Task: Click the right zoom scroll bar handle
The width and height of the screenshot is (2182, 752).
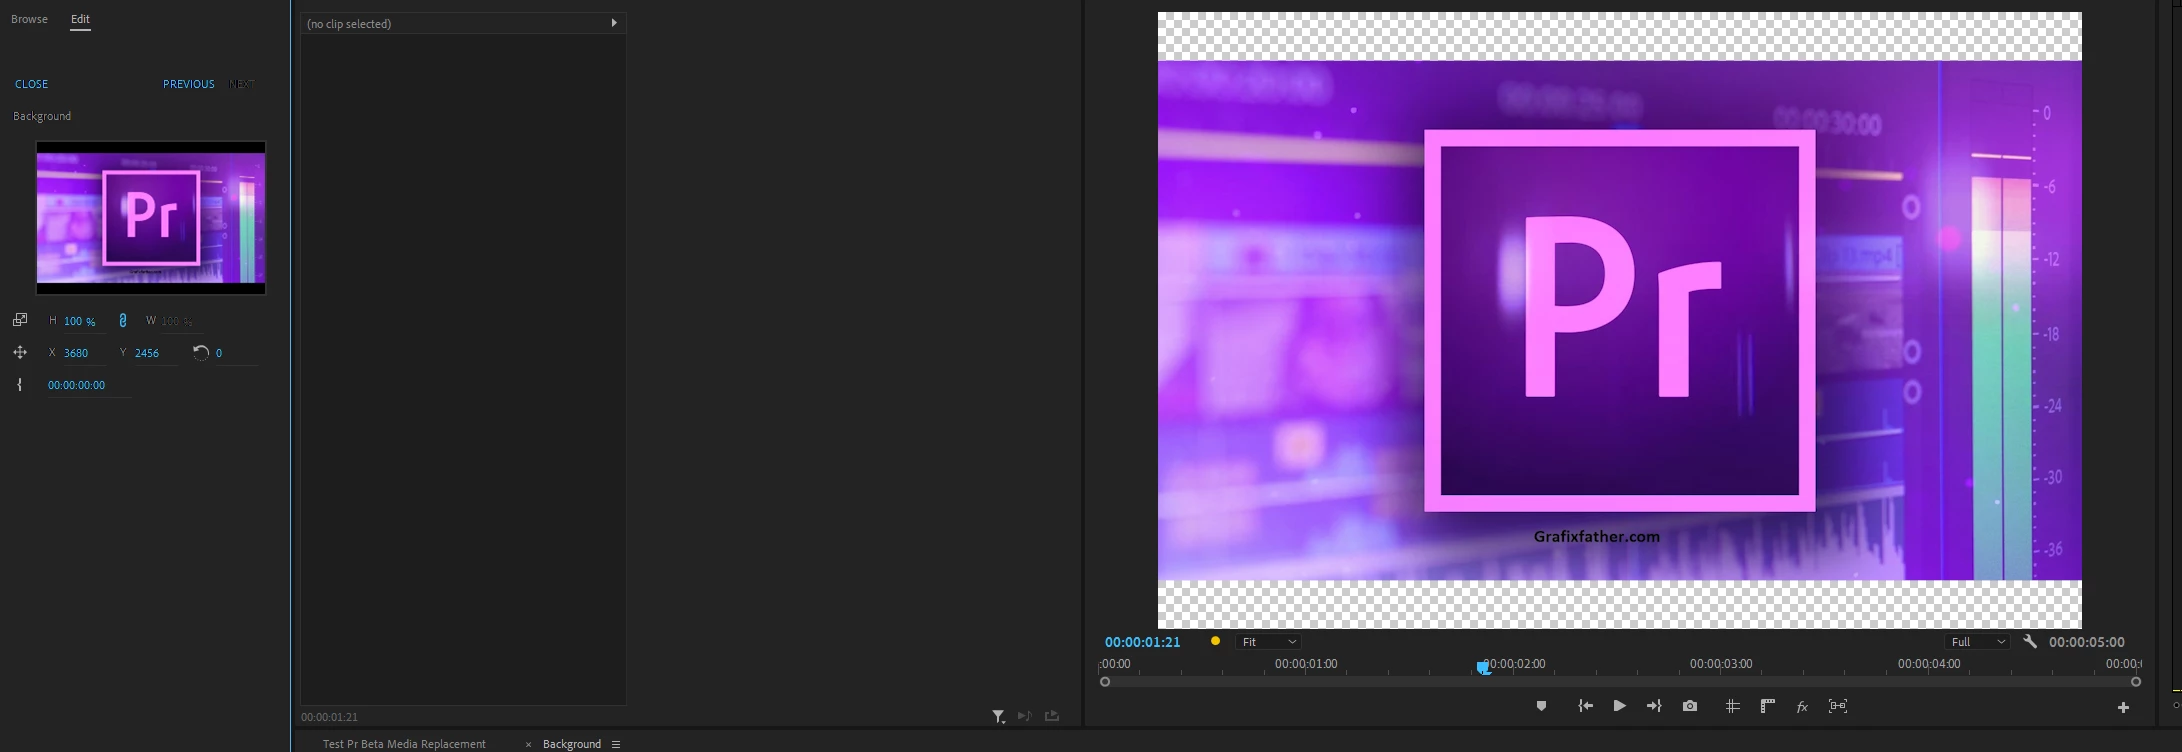Action: pyautogui.click(x=2136, y=682)
